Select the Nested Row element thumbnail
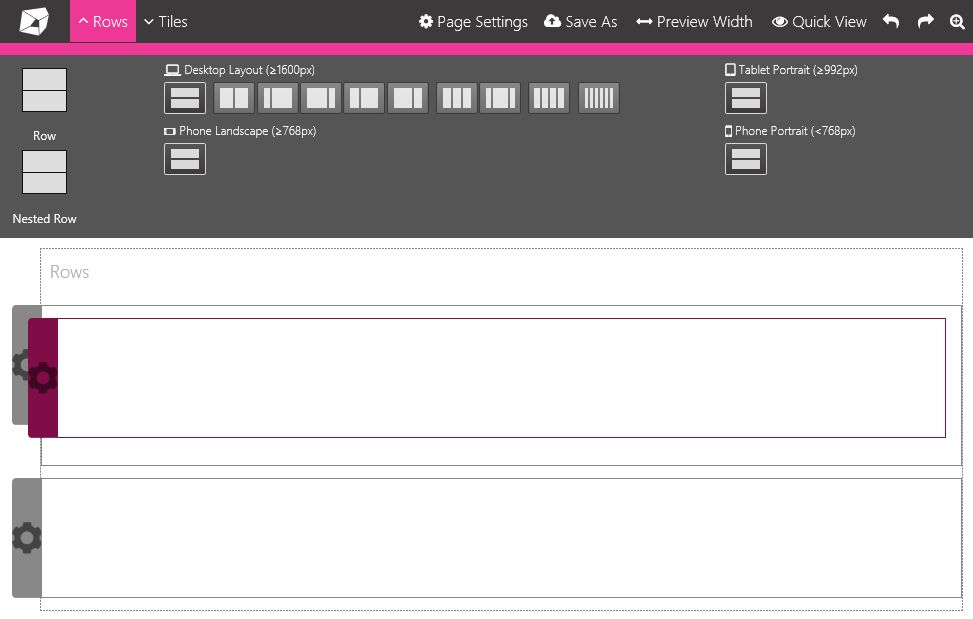Image resolution: width=973 pixels, height=619 pixels. click(x=44, y=172)
